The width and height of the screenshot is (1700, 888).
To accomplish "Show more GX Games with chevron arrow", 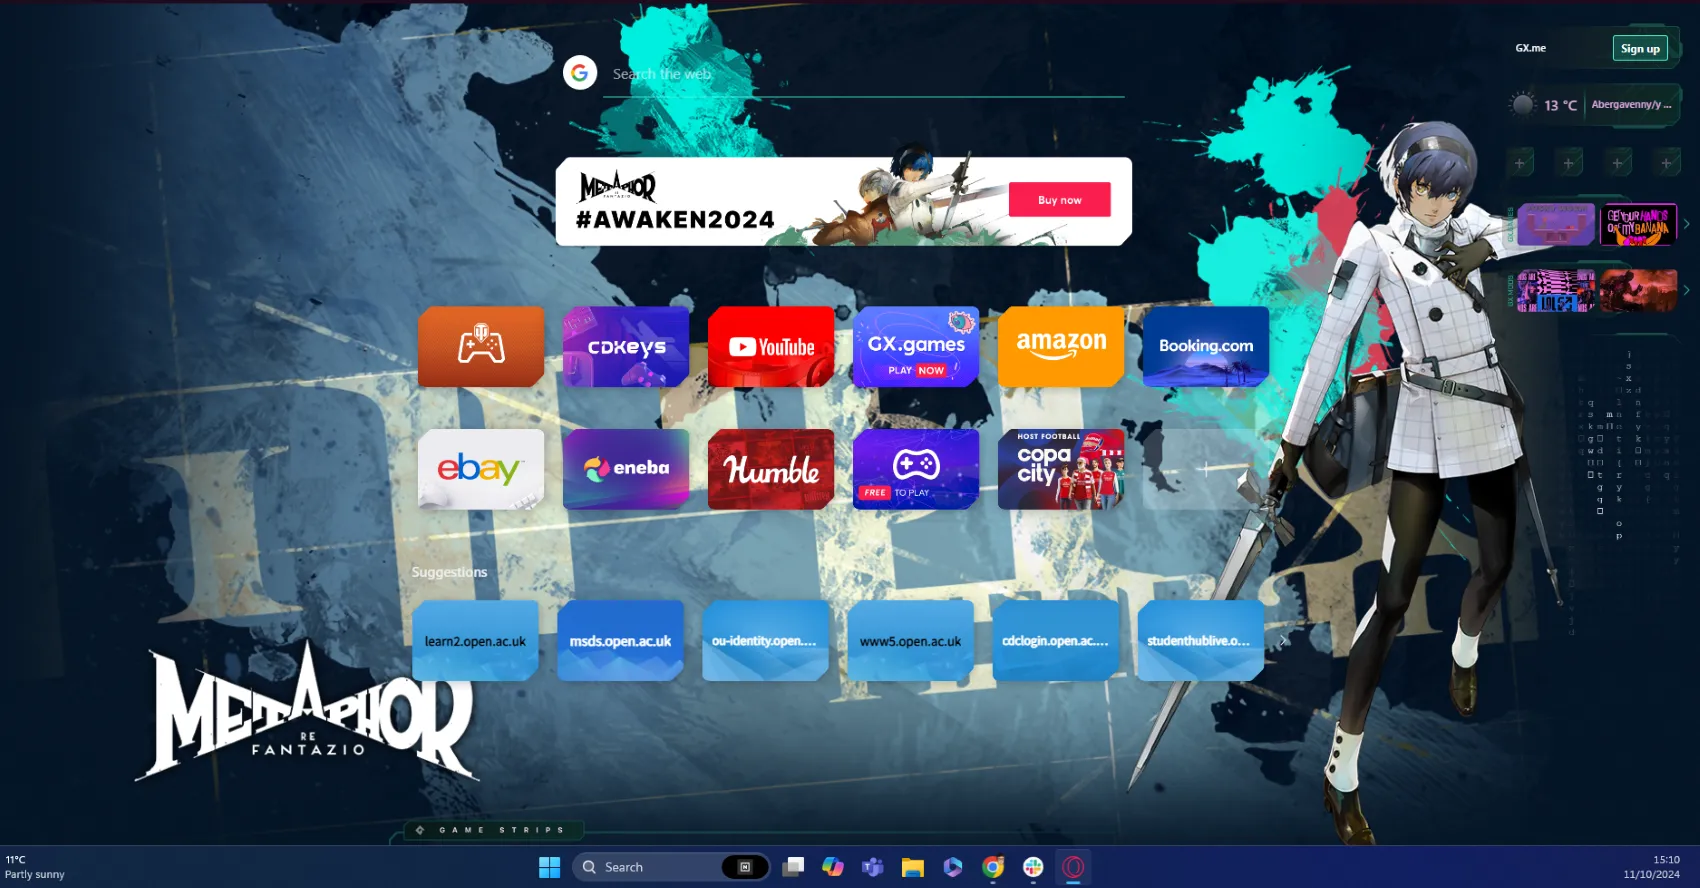I will click(x=1687, y=225).
